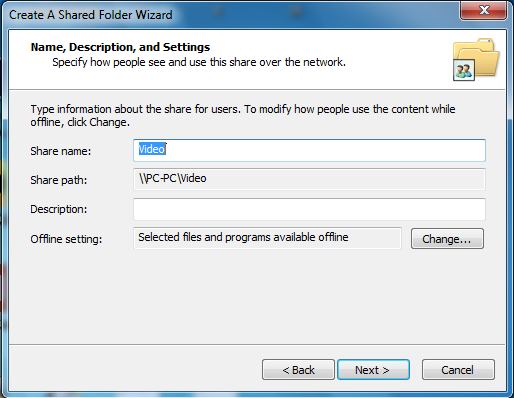Cancel the shared folder wizard
This screenshot has width=514, height=398.
[458, 370]
